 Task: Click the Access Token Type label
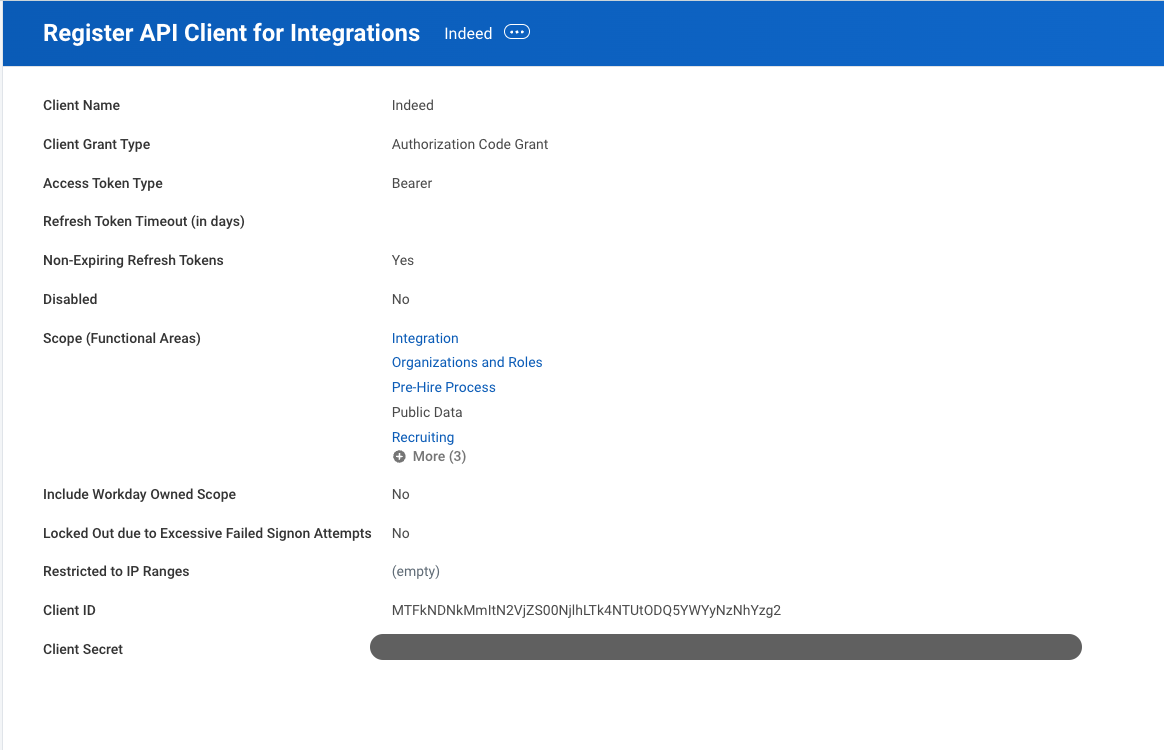click(x=102, y=183)
